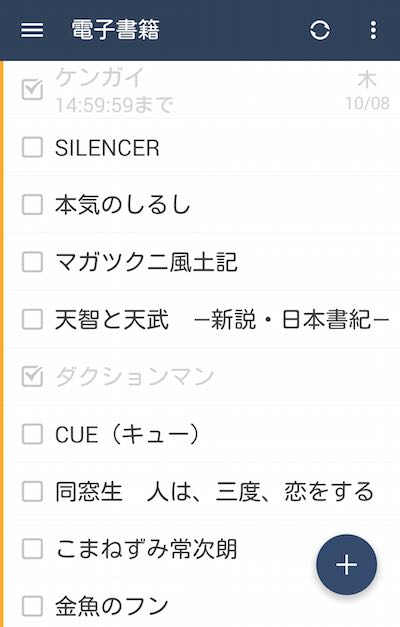Check the こまねずみ常次朗 checkbox

[32, 549]
